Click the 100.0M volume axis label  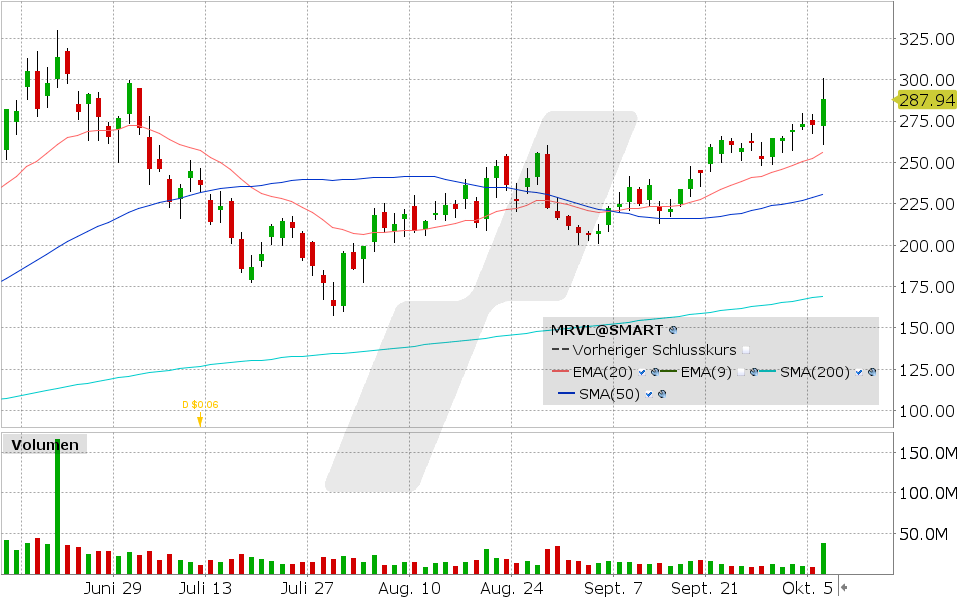click(928, 493)
